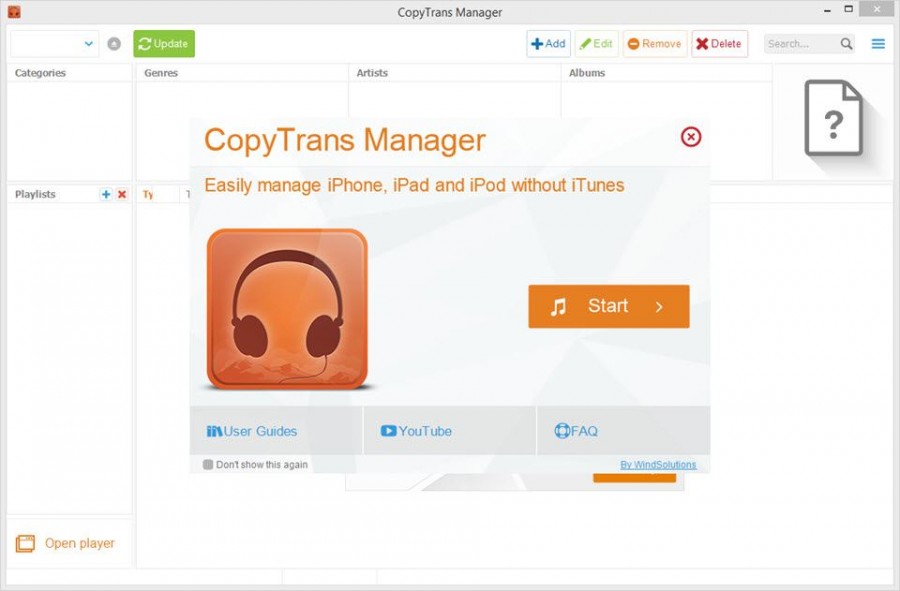Click the search magnifier icon
Image resolution: width=900 pixels, height=591 pixels.
pyautogui.click(x=846, y=44)
